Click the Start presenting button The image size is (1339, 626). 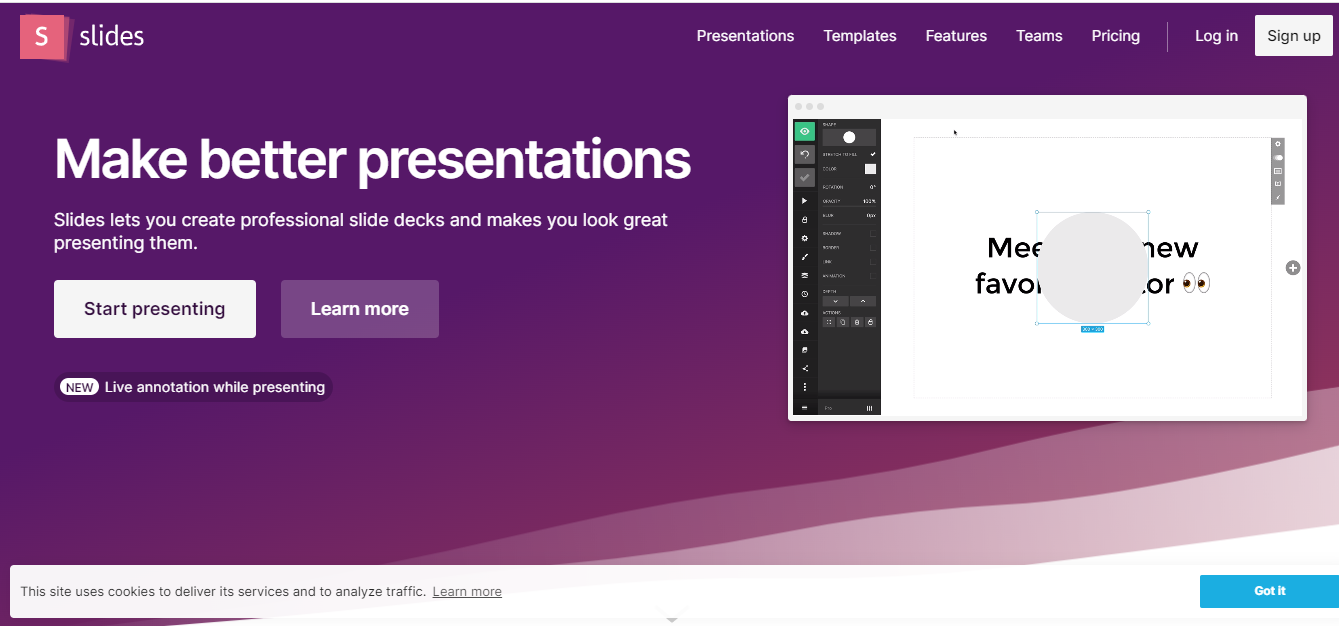pos(155,309)
